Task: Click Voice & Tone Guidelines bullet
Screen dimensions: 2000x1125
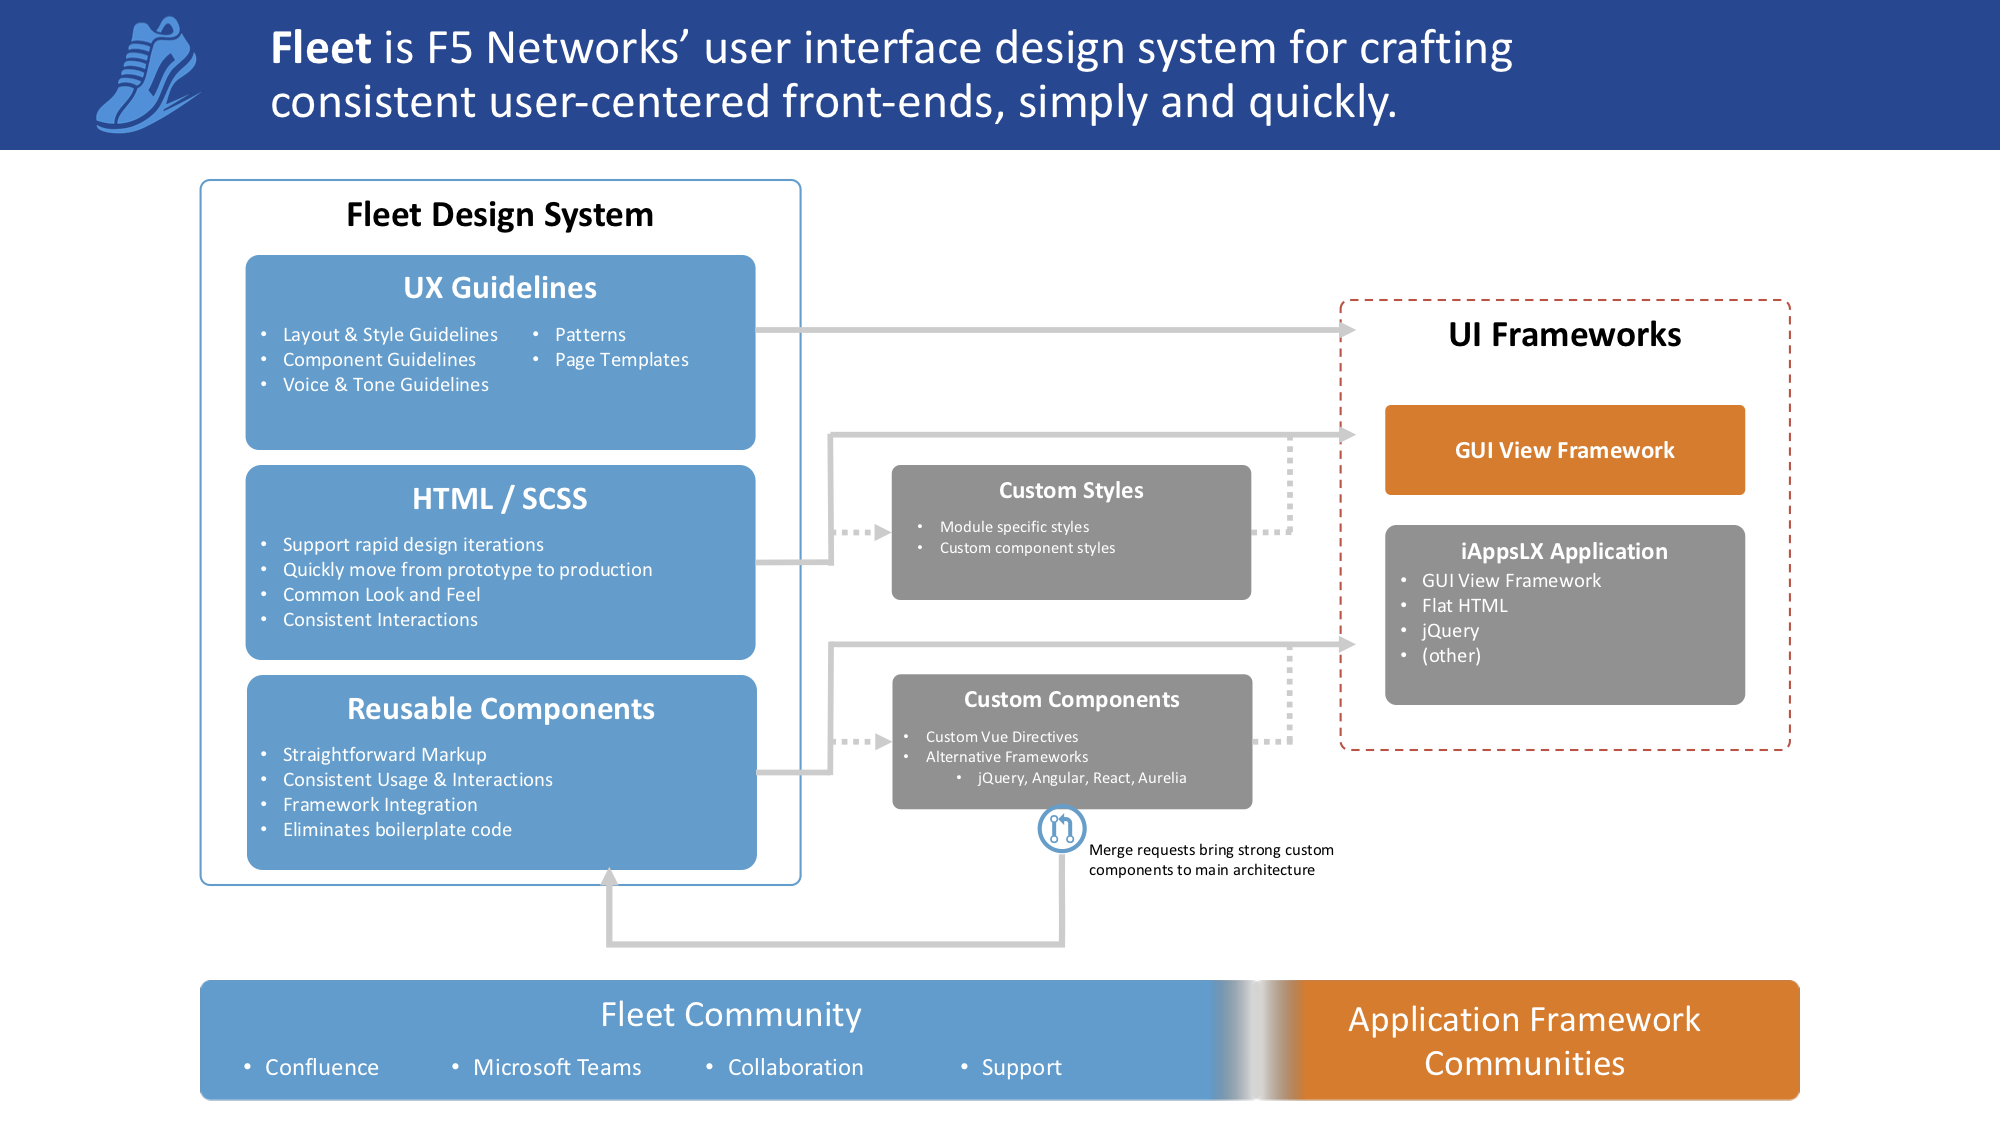Action: [385, 384]
